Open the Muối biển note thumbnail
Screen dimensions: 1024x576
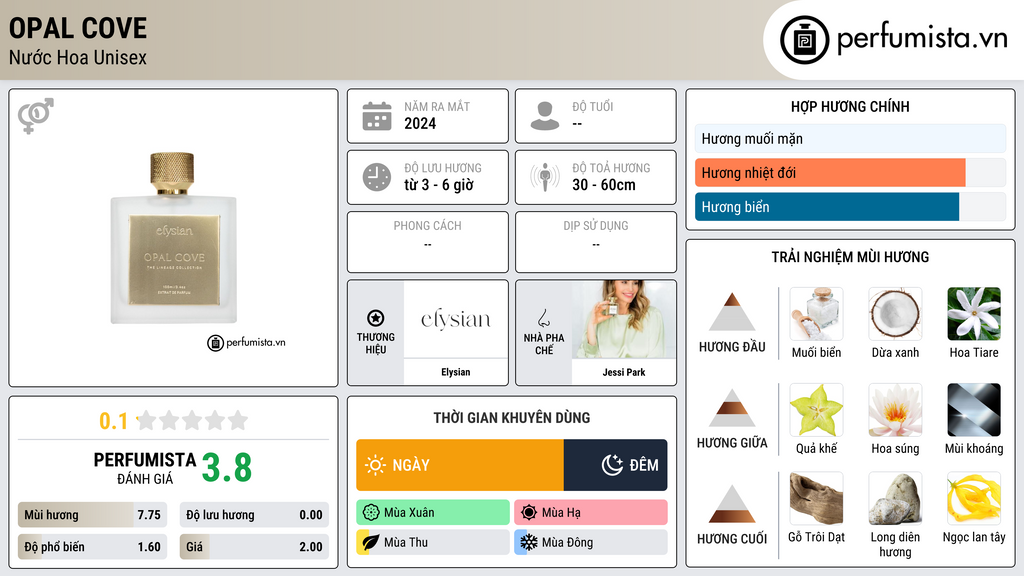[816, 314]
